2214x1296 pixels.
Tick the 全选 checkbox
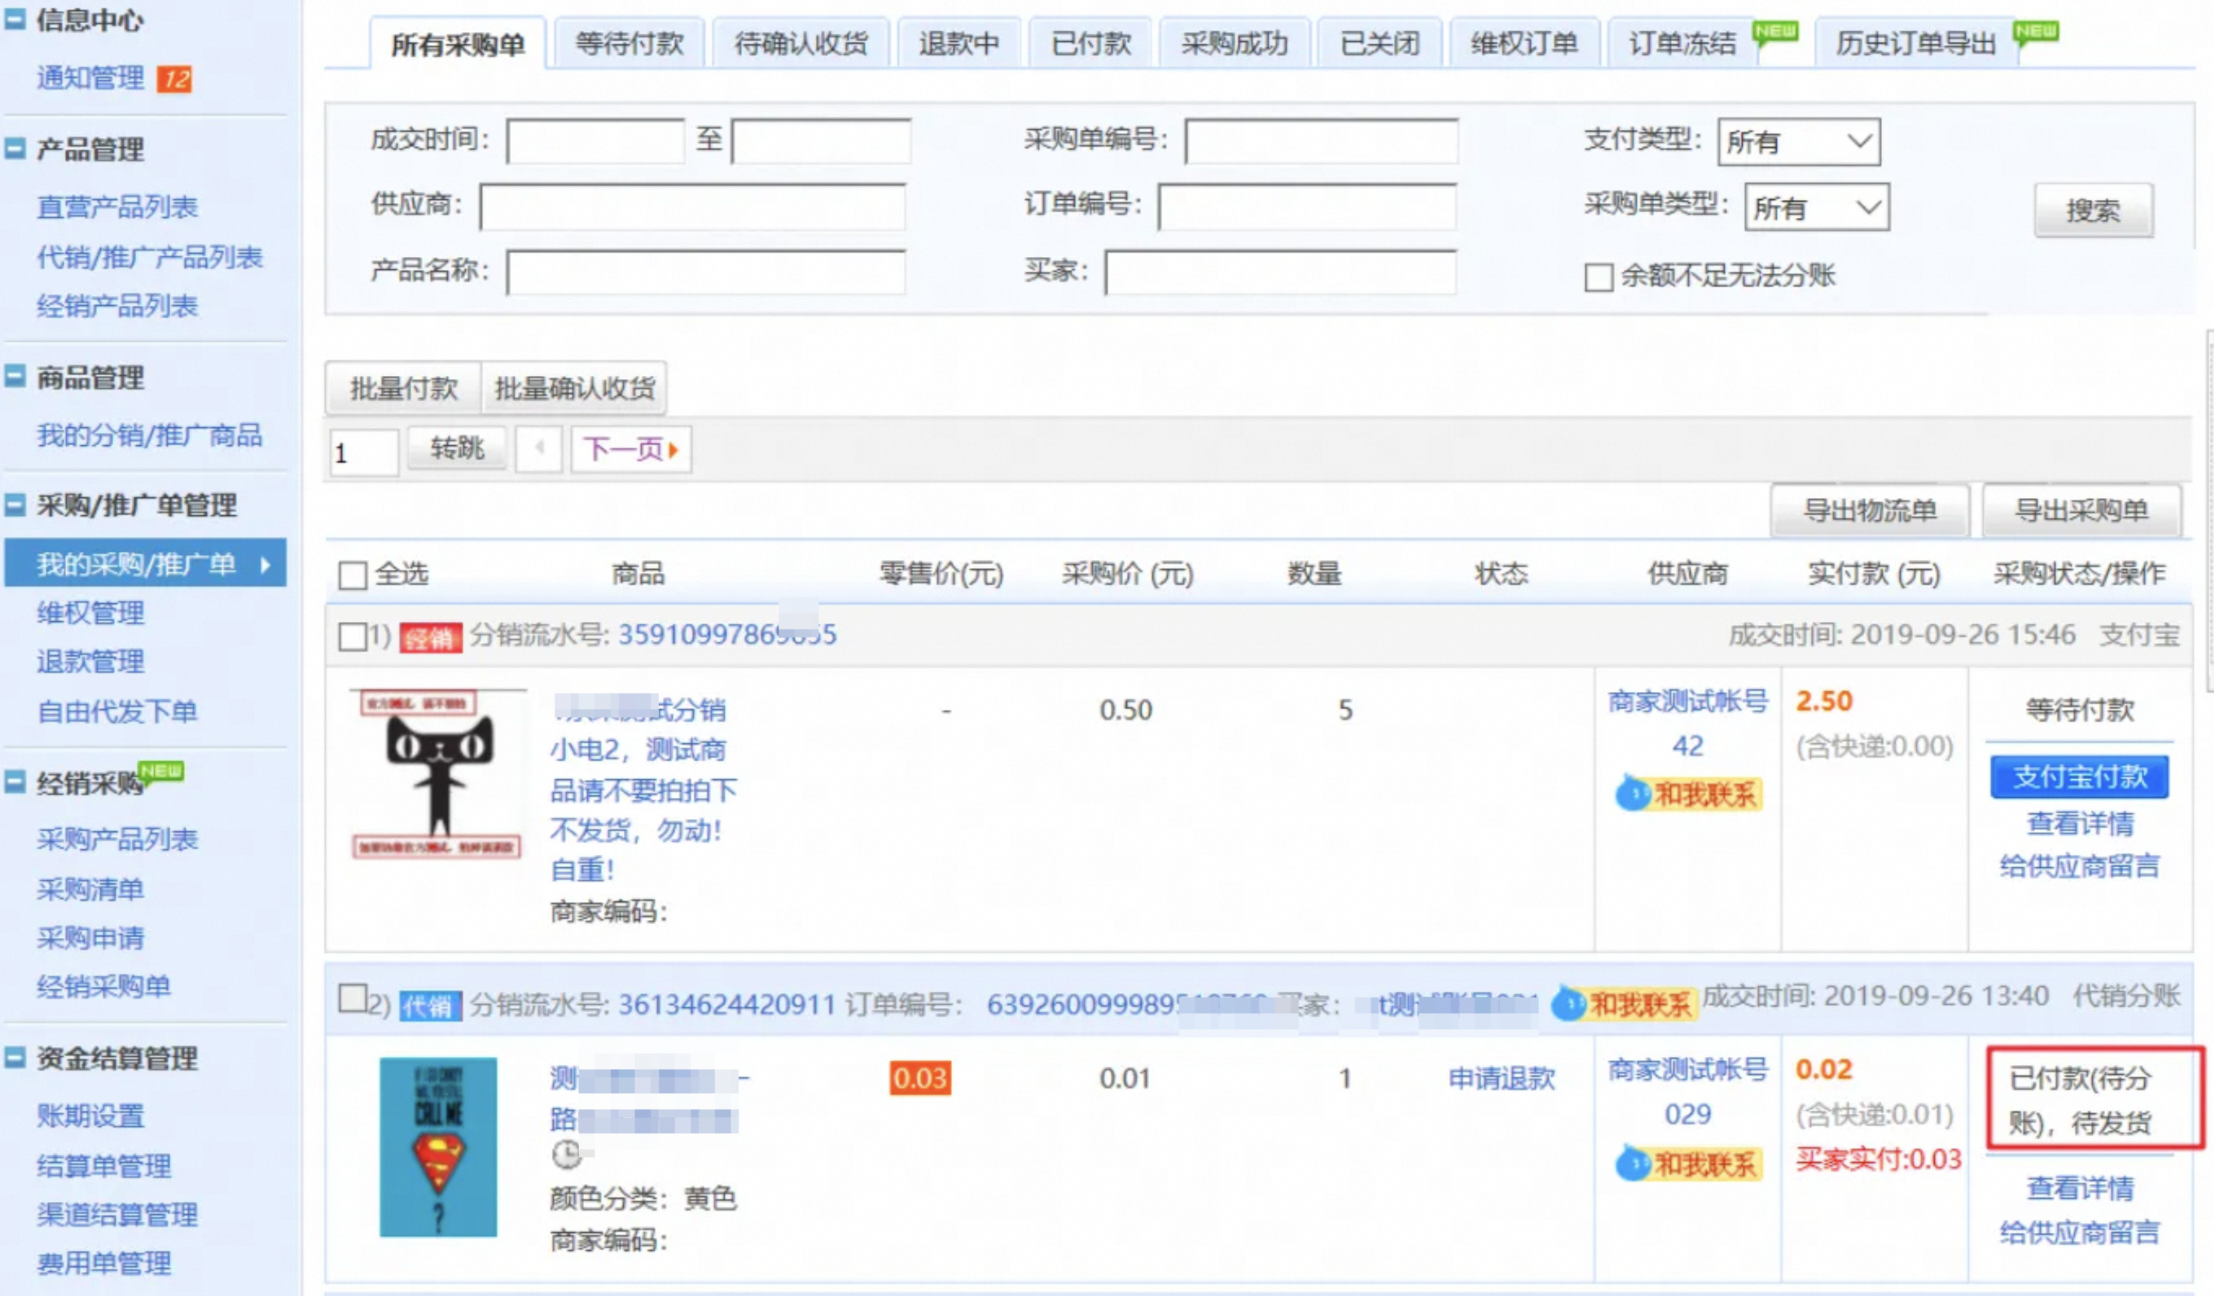click(352, 575)
